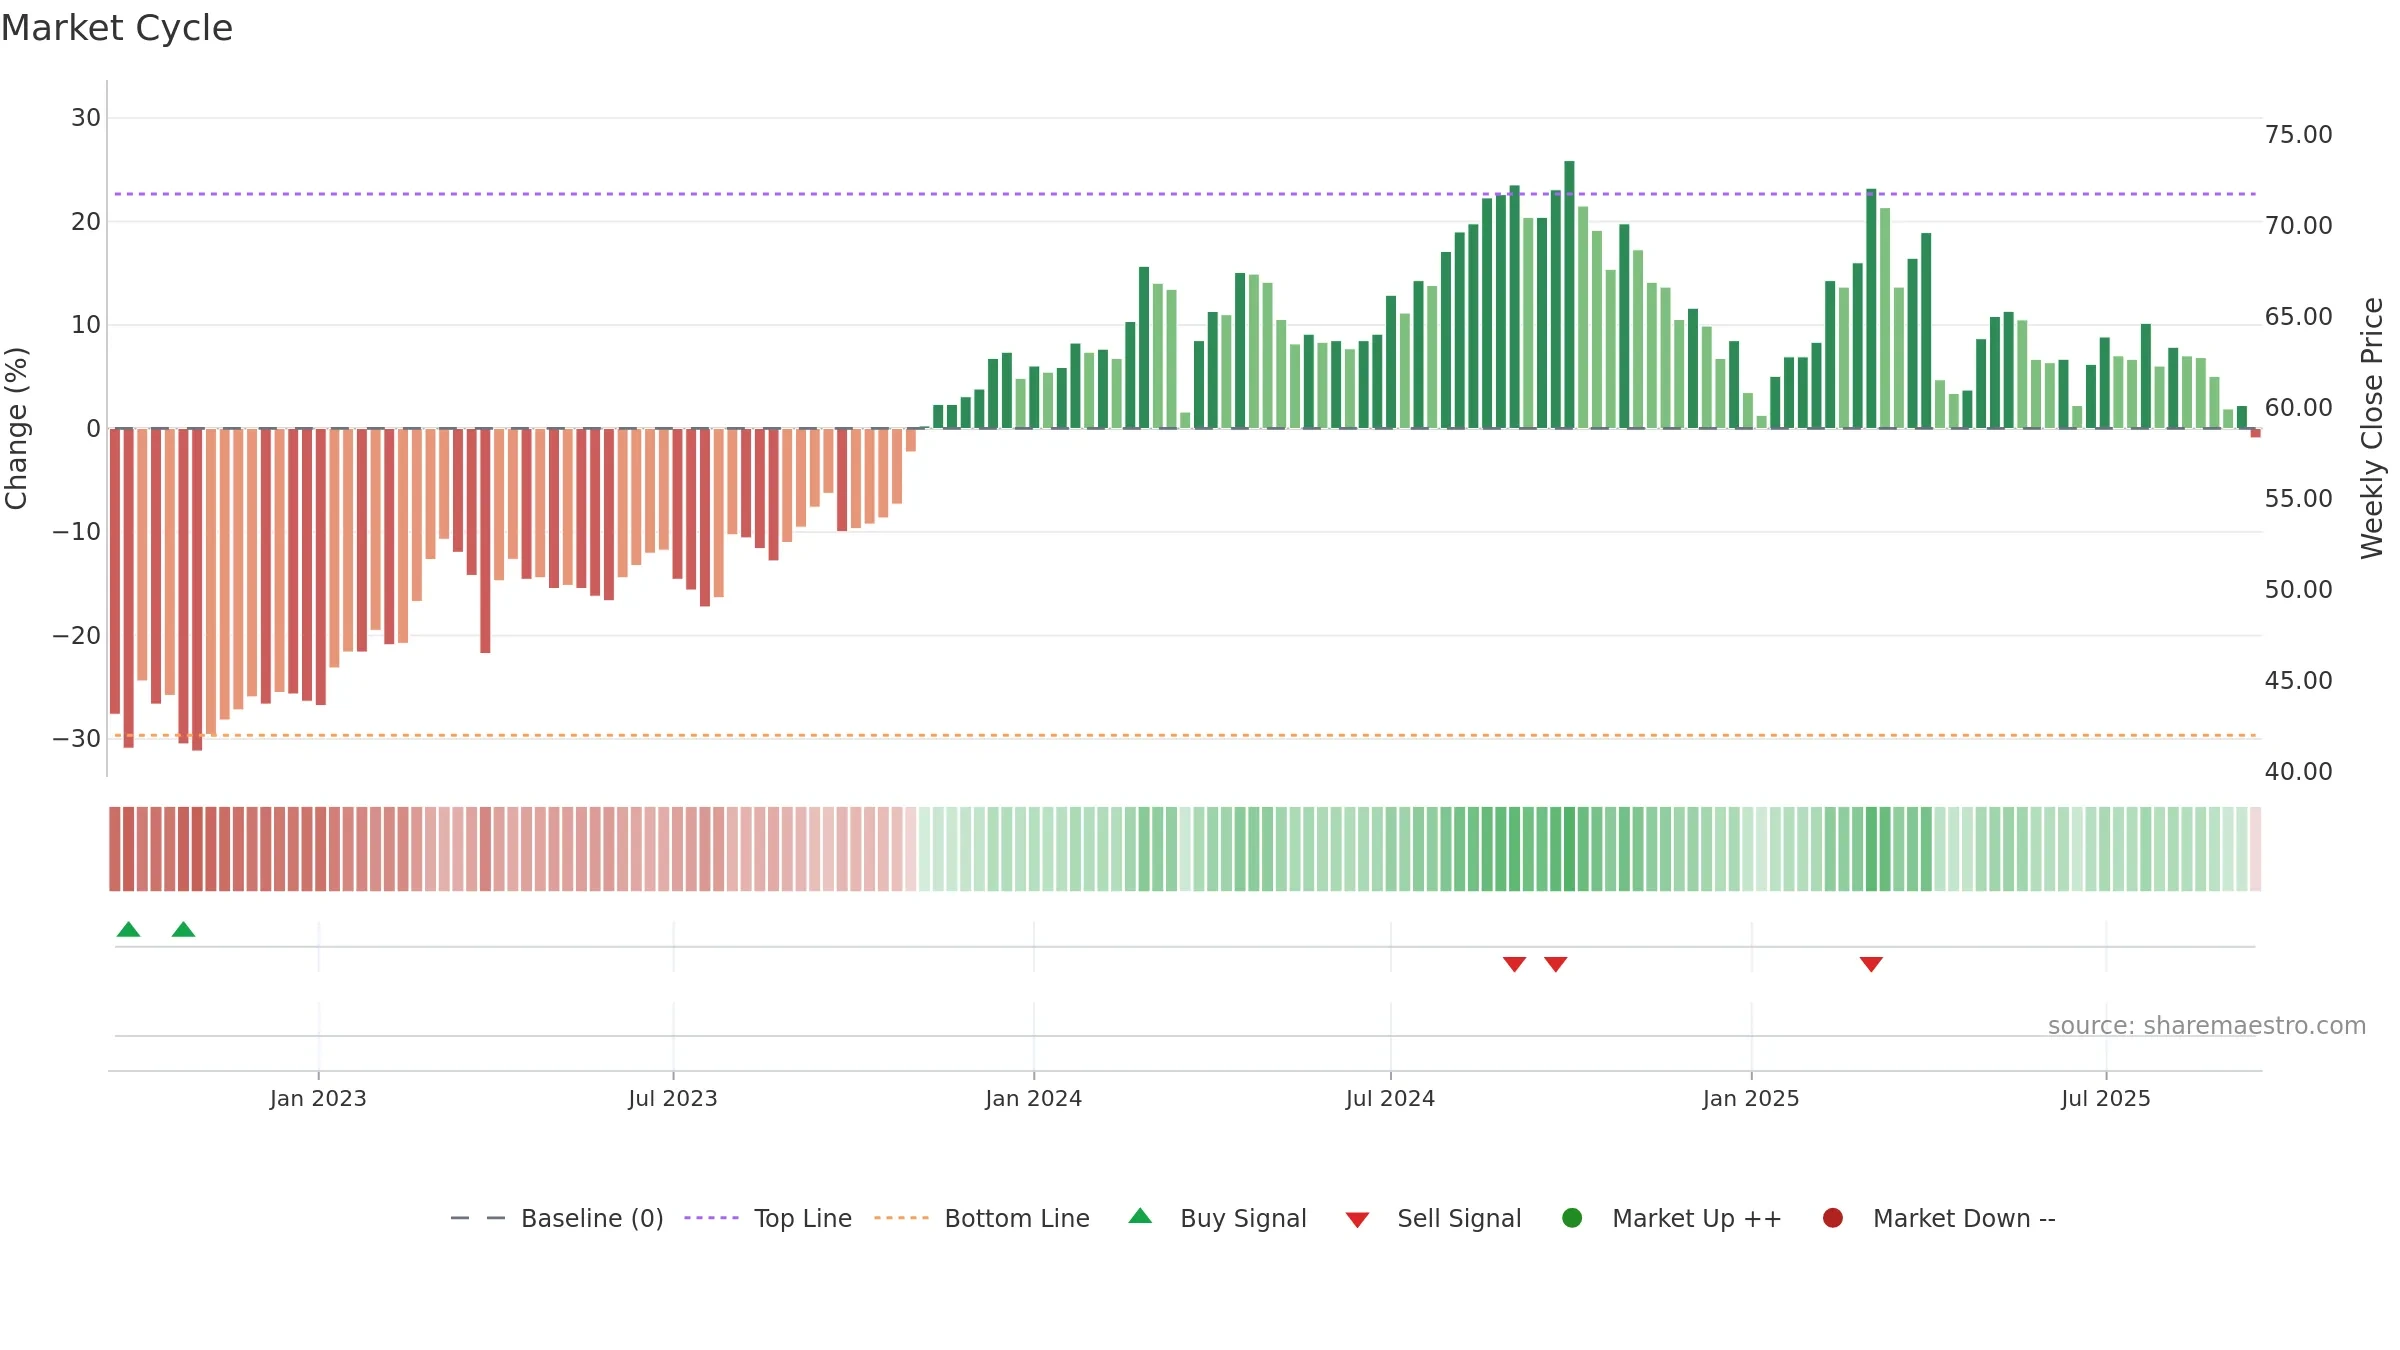Click the Jan 2025 axis label
Viewport: 2400px width, 1350px height.
1751,1099
